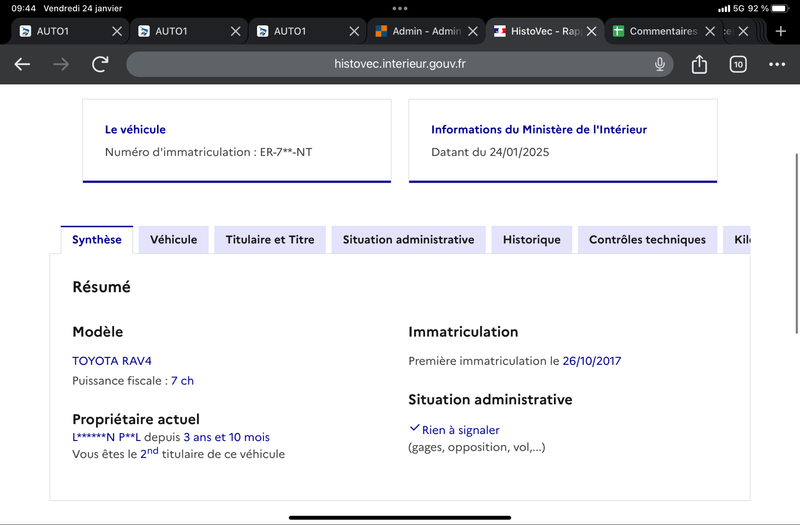This screenshot has width=800, height=525.
Task: Click the Propriétaire actuel heading
Action: [x=136, y=419]
